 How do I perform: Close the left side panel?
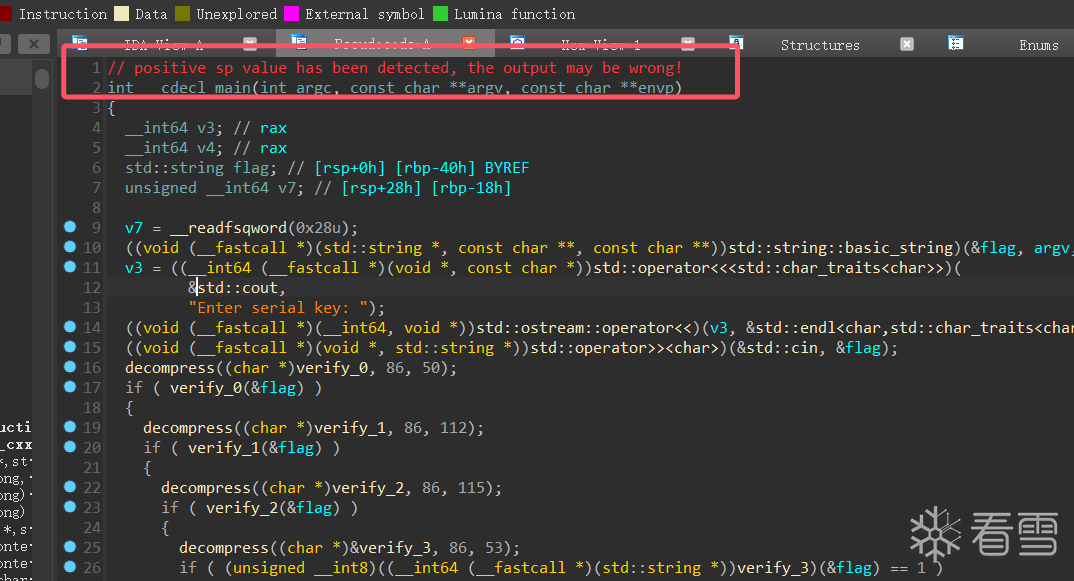pyautogui.click(x=34, y=45)
